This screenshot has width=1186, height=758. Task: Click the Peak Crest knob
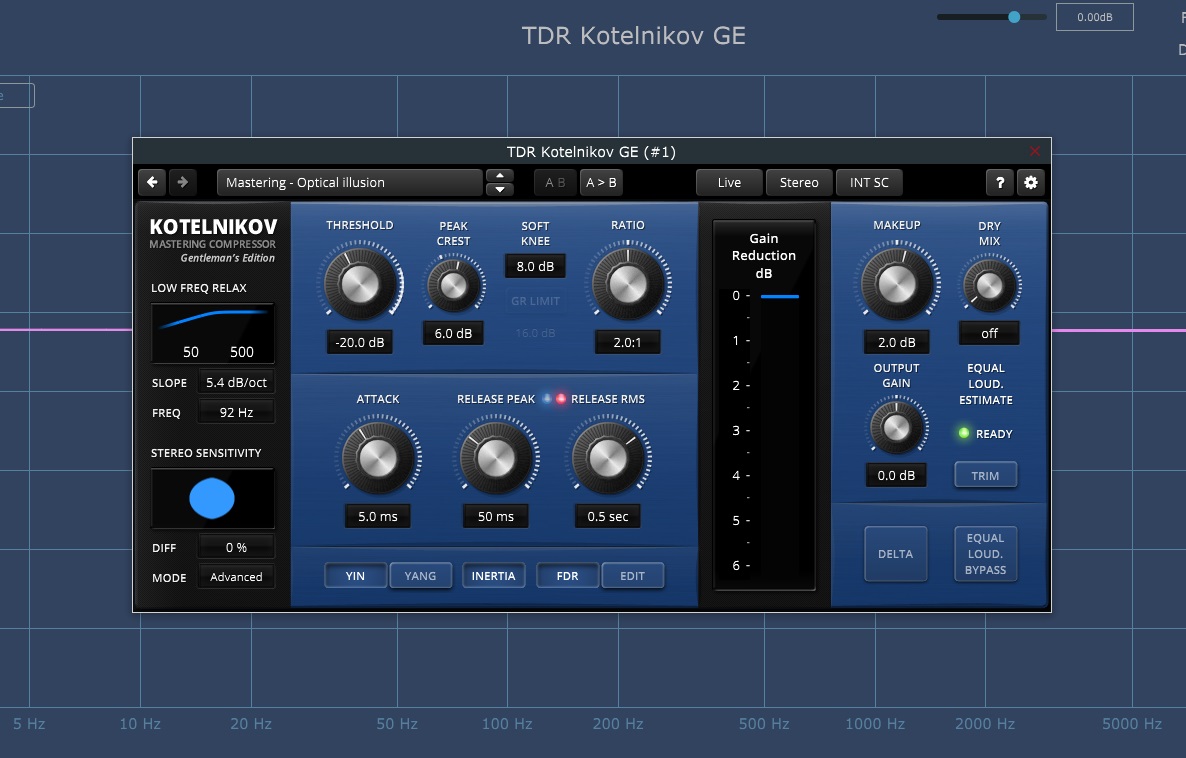(x=453, y=285)
